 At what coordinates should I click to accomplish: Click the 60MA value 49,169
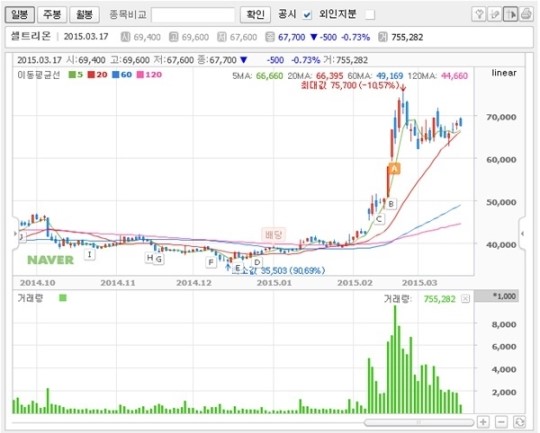[389, 76]
